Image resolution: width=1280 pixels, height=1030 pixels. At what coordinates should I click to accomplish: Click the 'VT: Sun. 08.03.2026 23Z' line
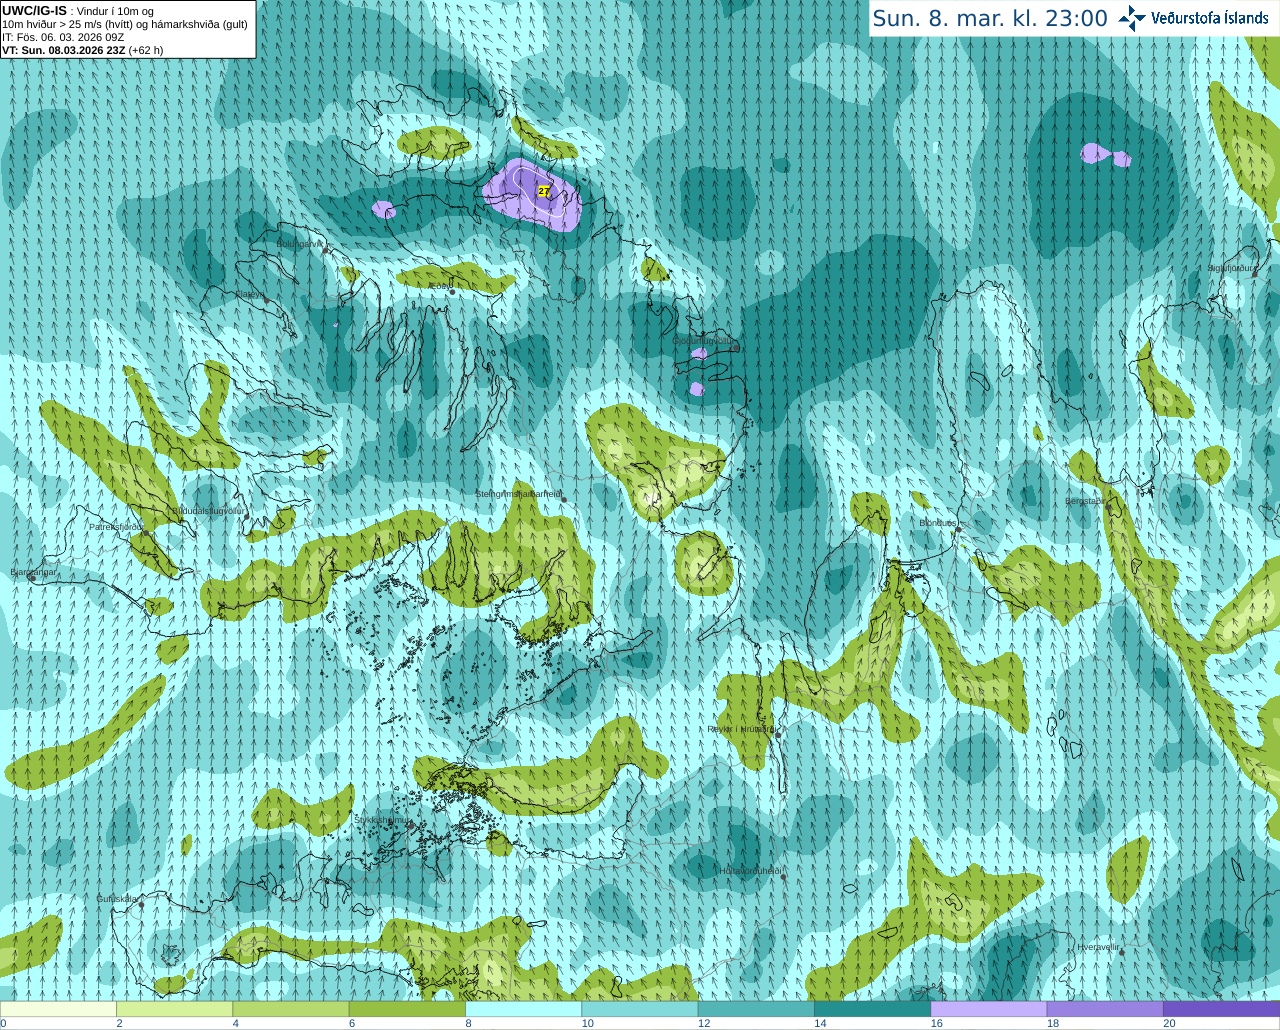coord(64,50)
